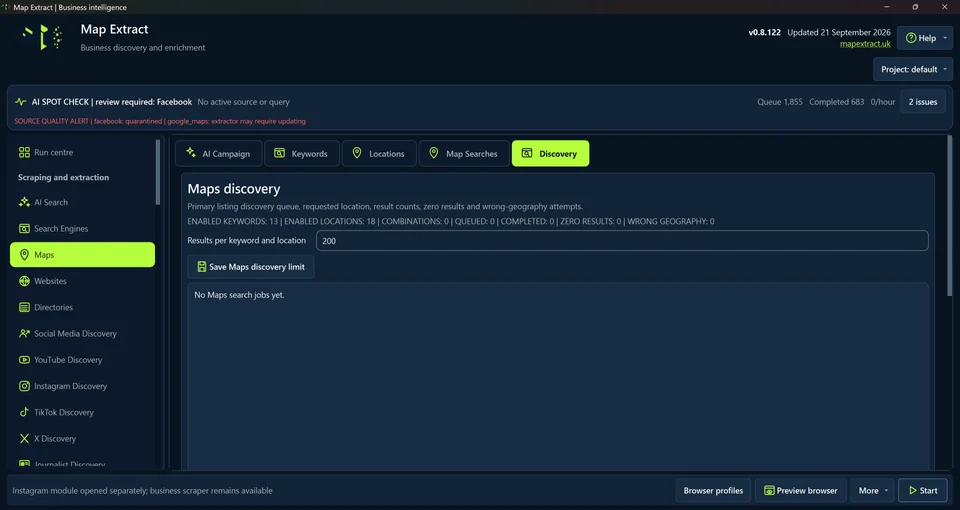Image resolution: width=960 pixels, height=510 pixels.
Task: Select the AI Search sparkle icon
Action: pos(24,202)
